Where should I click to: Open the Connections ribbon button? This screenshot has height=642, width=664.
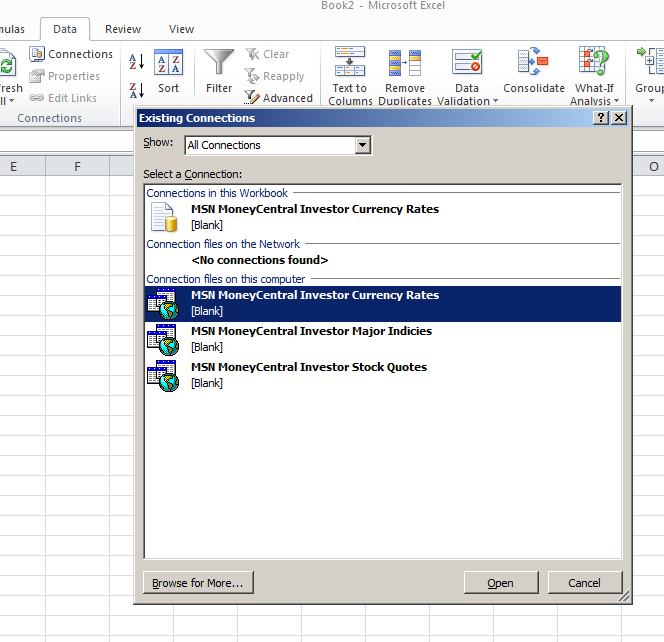pos(71,54)
